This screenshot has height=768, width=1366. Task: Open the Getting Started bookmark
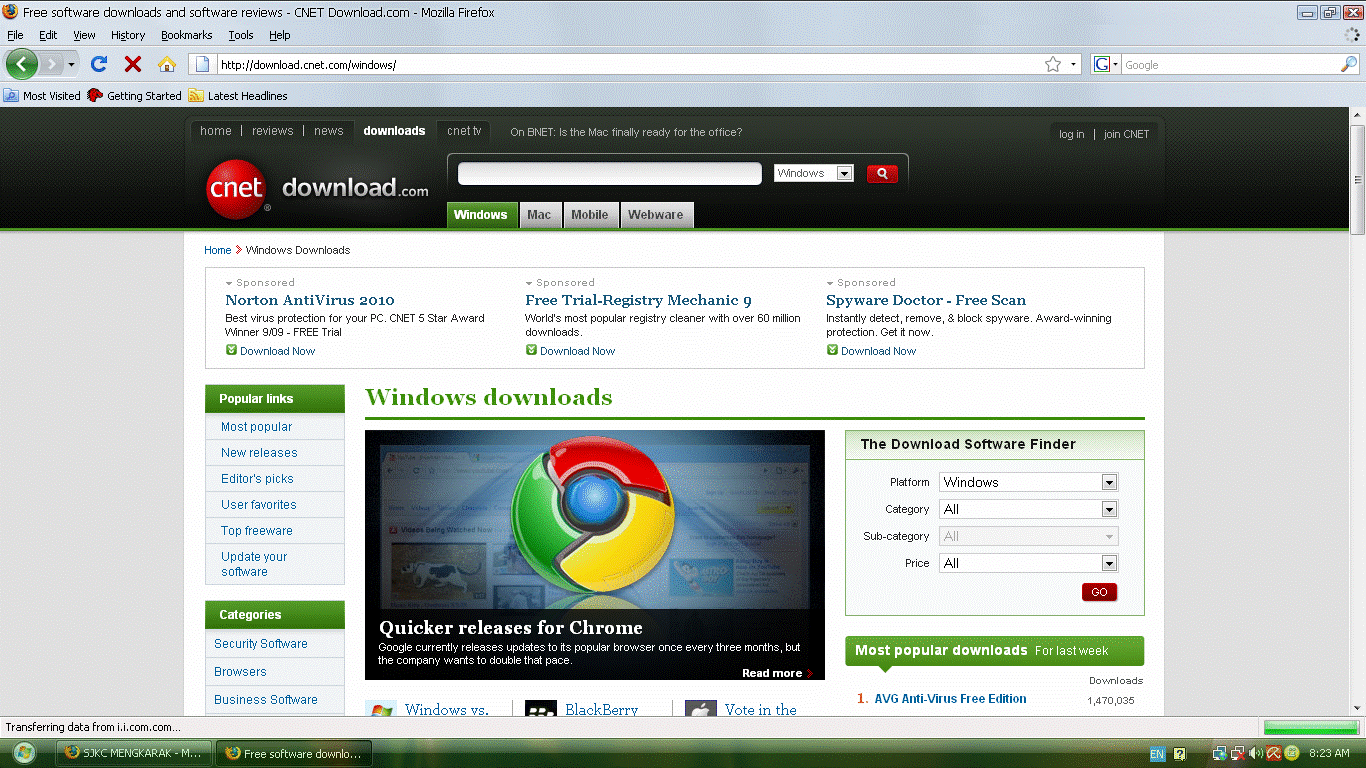click(x=134, y=96)
